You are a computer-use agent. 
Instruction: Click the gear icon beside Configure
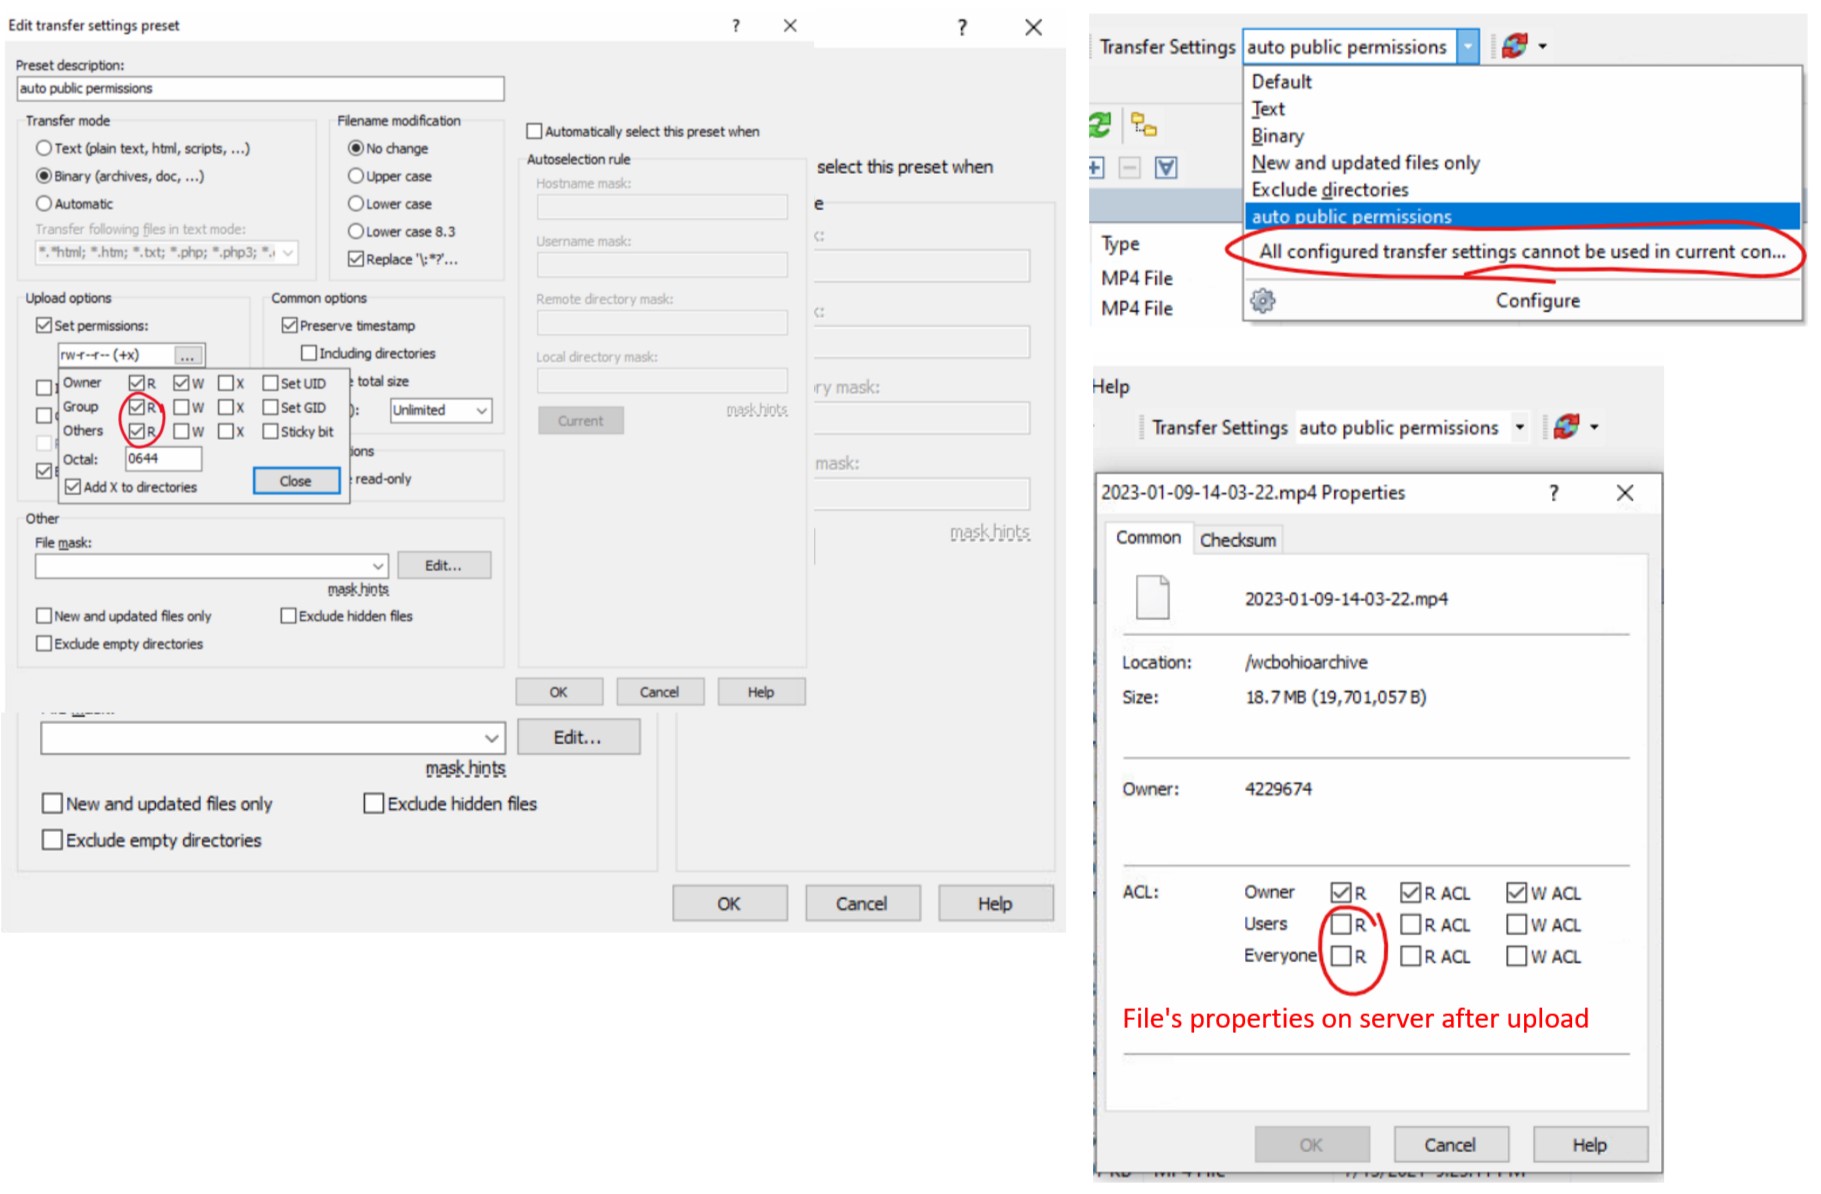1263,300
